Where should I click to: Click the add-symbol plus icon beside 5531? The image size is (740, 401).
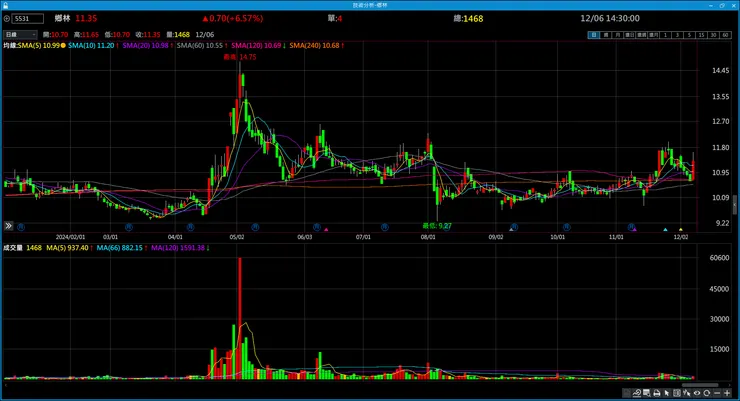click(x=7, y=18)
